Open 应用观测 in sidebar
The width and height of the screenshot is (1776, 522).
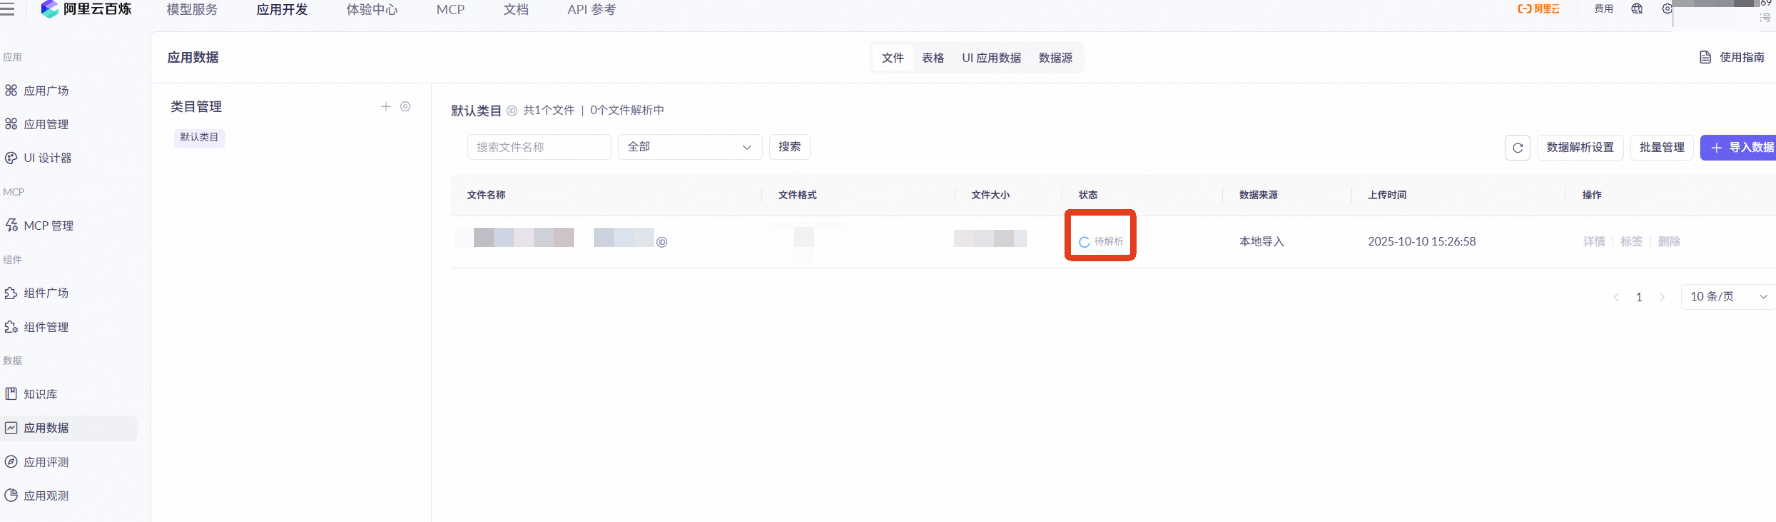46,496
